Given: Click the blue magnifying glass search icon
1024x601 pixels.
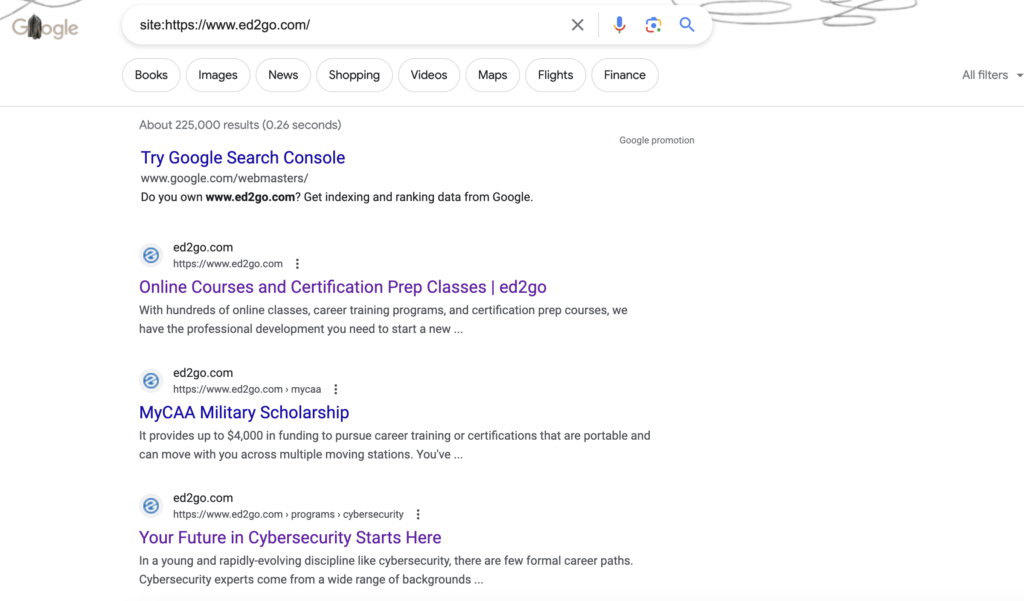Looking at the screenshot, I should 687,25.
